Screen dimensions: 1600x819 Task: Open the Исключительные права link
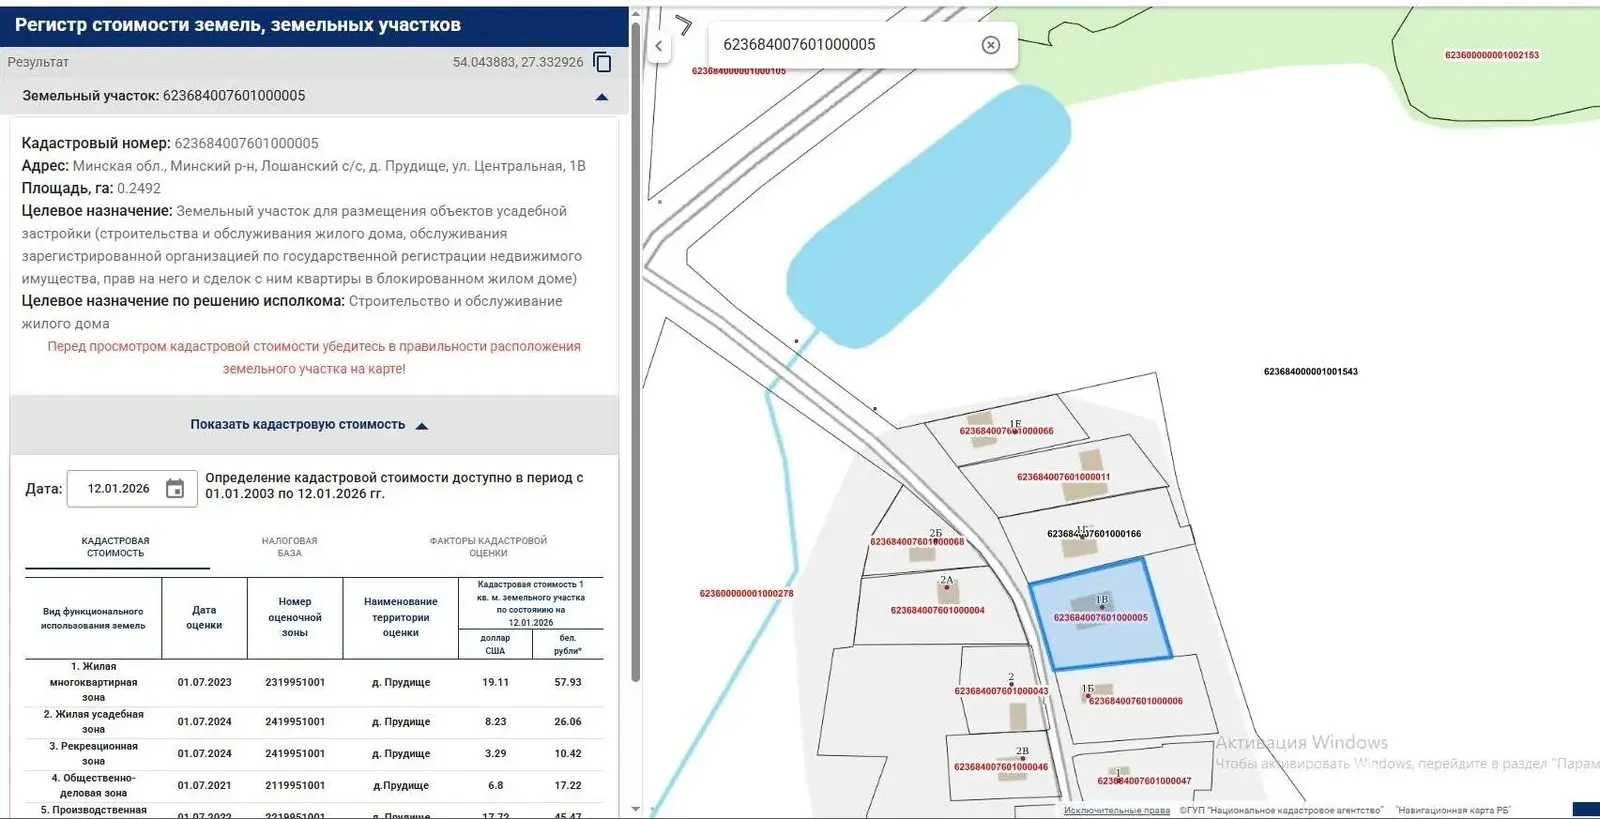1116,810
